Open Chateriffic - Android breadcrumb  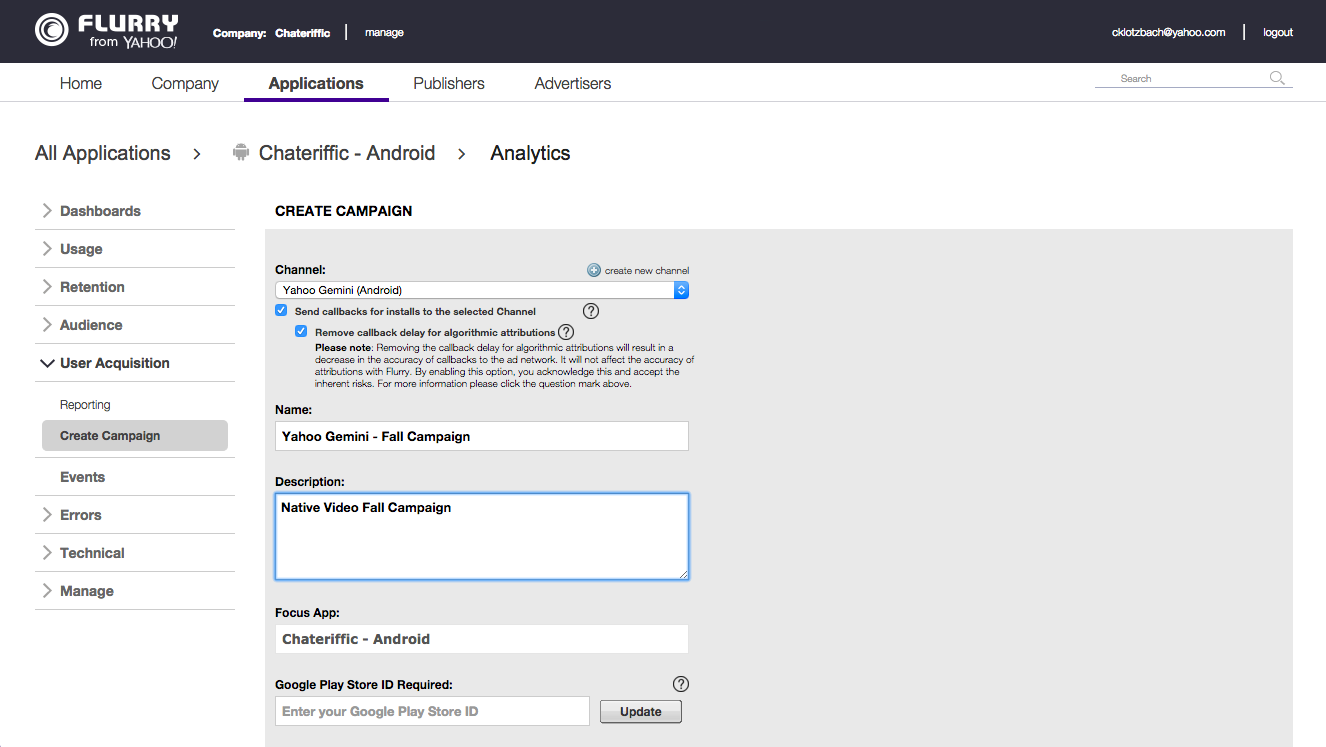pos(347,153)
